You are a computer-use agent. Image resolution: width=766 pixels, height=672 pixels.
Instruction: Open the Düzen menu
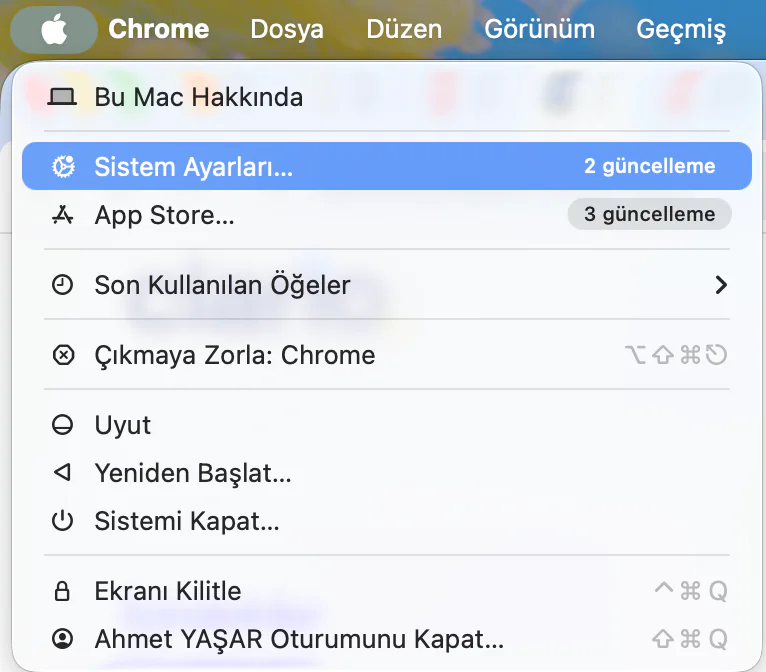point(404,29)
